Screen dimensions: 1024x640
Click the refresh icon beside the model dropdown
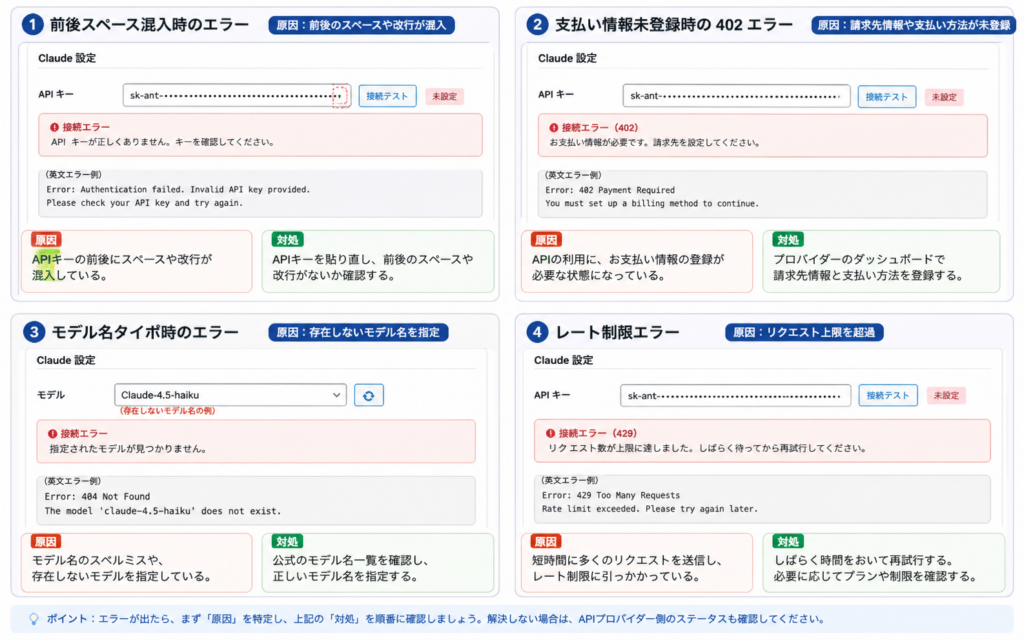pos(368,395)
